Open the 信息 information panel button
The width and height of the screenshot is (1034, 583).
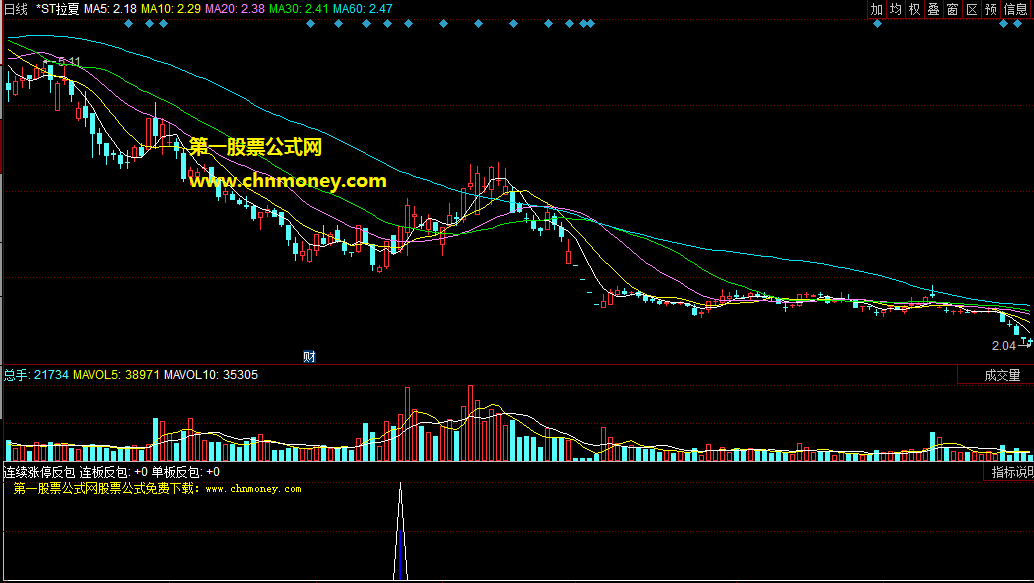[x=1016, y=9]
